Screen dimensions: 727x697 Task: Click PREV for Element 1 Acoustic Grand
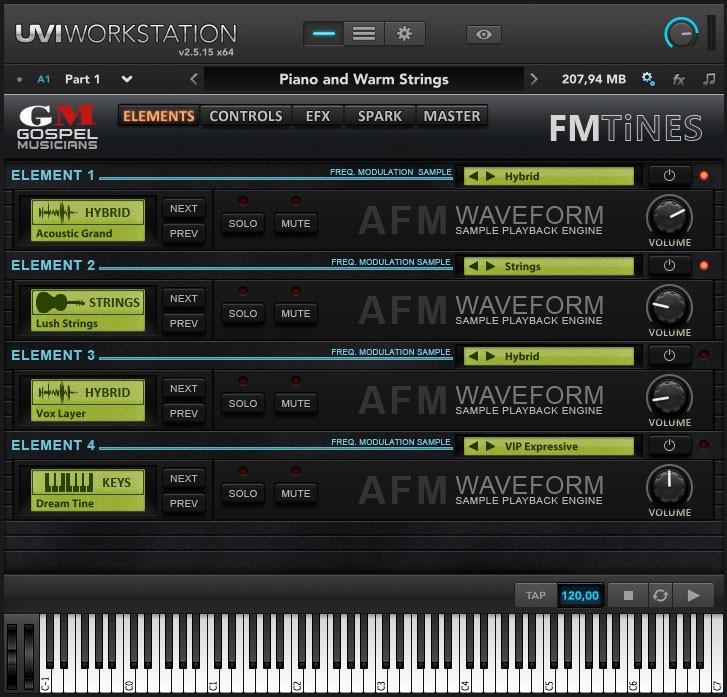[184, 233]
